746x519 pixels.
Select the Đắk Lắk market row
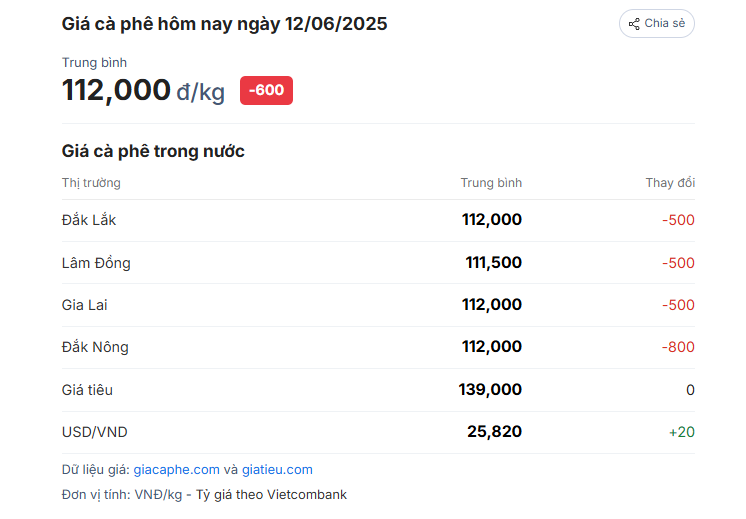click(x=378, y=220)
